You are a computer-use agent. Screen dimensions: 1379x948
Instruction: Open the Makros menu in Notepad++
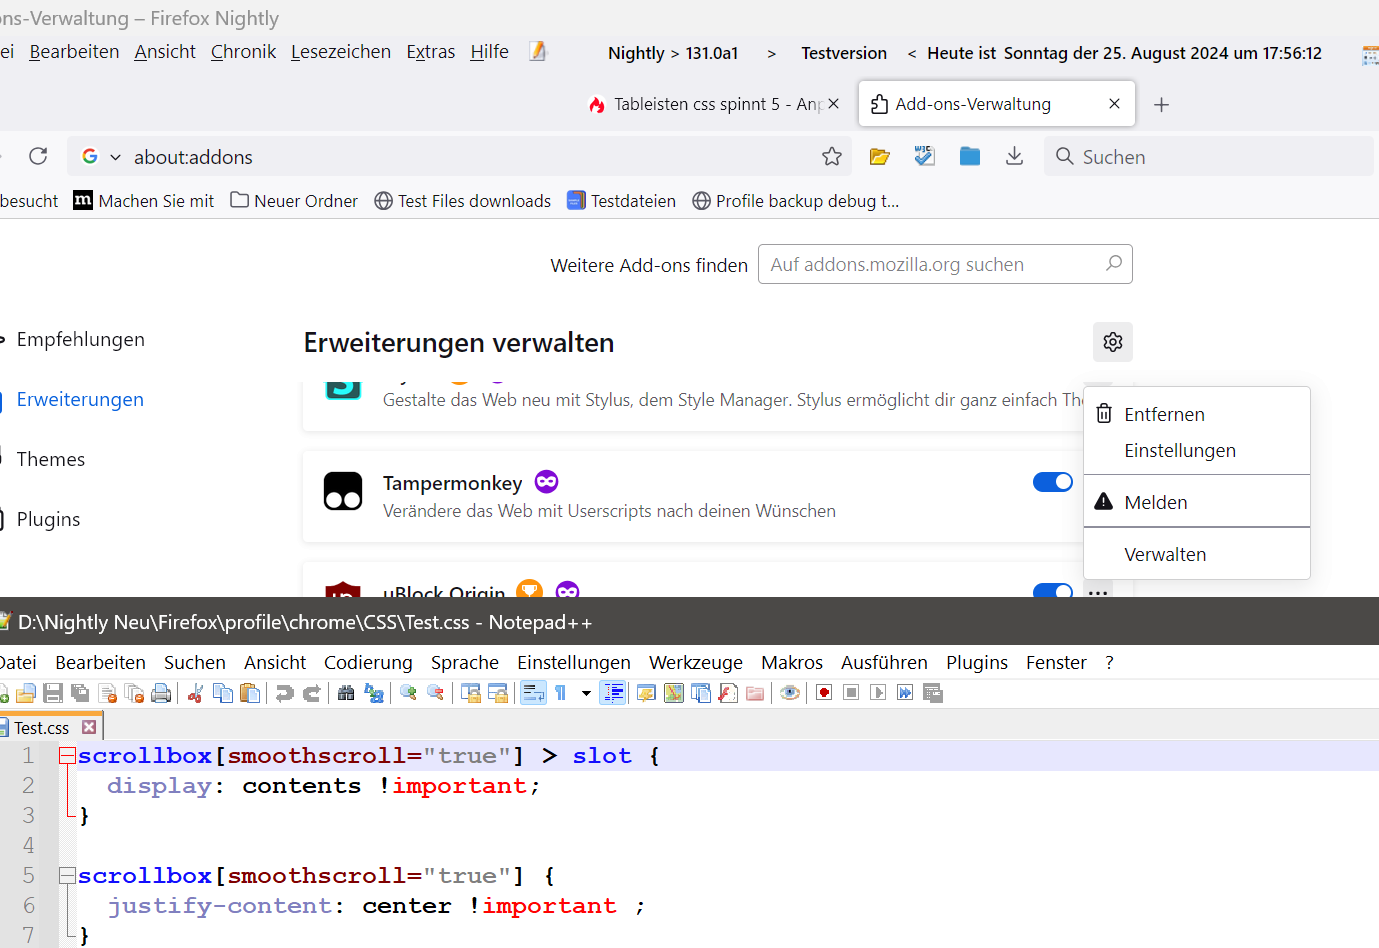coord(792,662)
